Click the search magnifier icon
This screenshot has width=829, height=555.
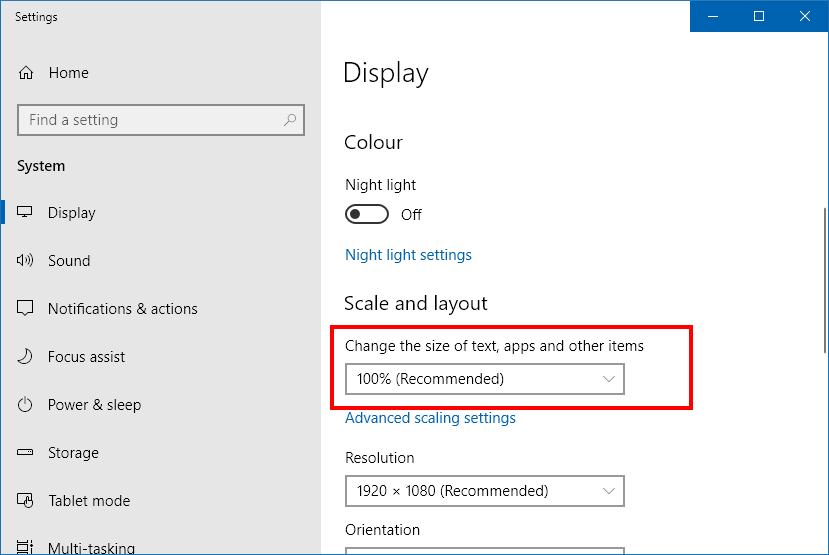pos(290,120)
